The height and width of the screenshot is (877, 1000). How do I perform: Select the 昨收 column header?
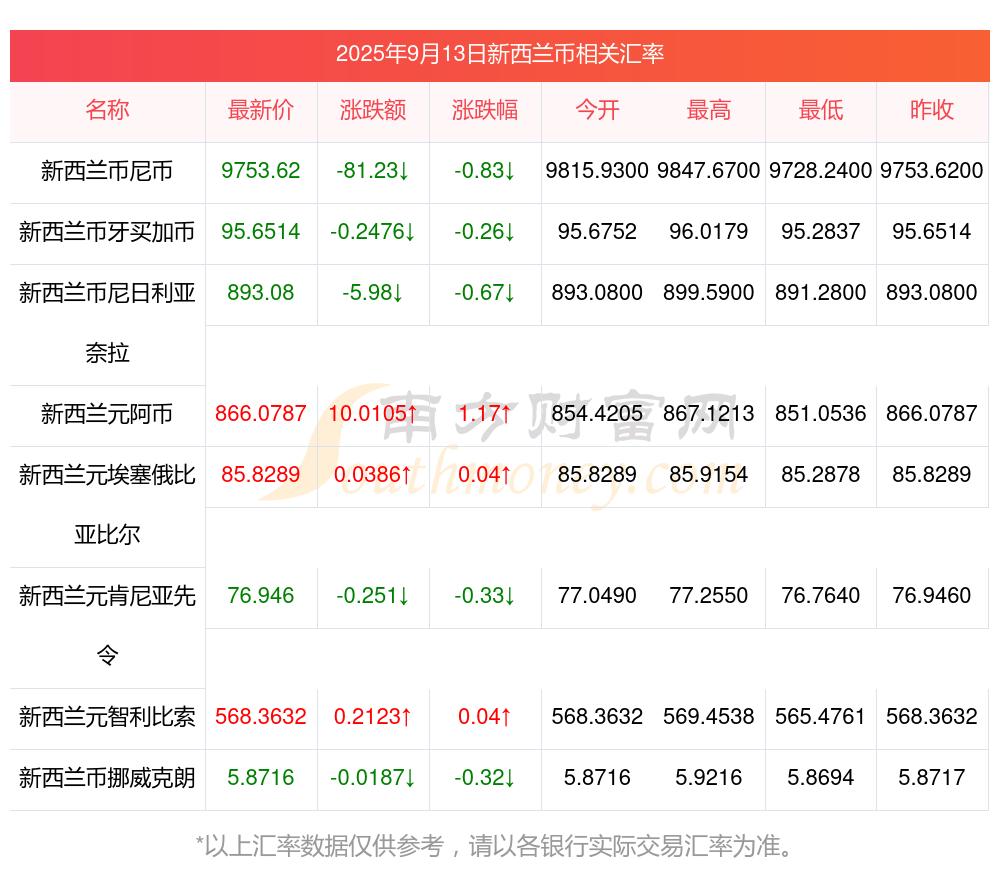[x=932, y=110]
